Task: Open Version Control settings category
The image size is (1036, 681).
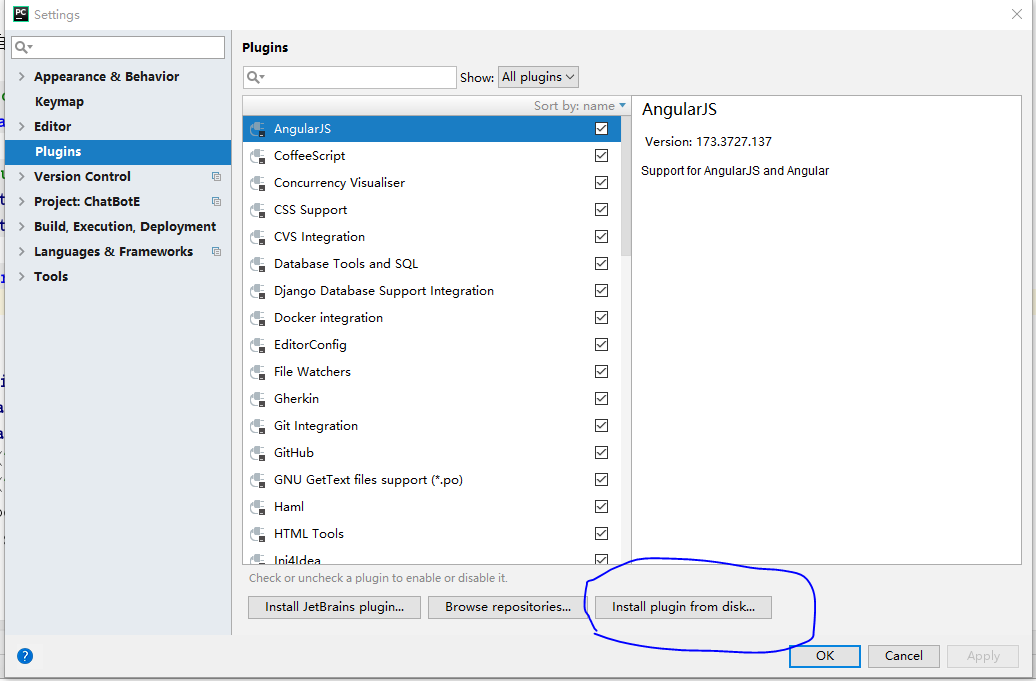Action: 83,176
